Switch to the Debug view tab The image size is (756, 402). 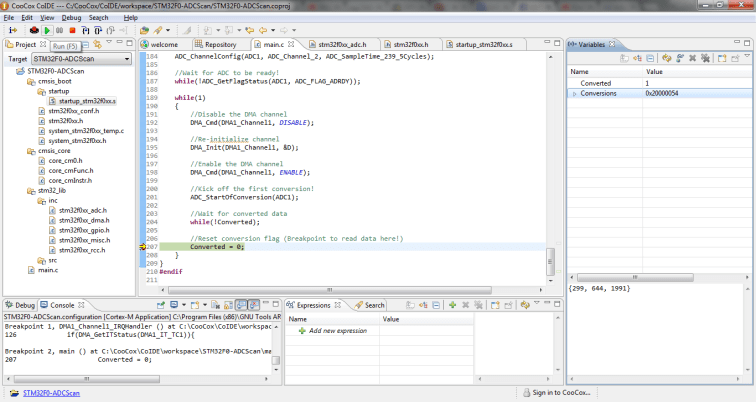20,305
